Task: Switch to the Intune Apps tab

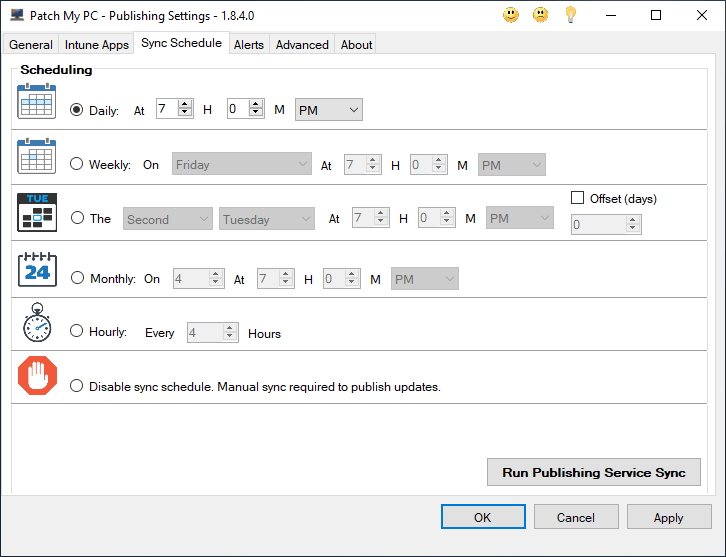Action: pos(96,44)
